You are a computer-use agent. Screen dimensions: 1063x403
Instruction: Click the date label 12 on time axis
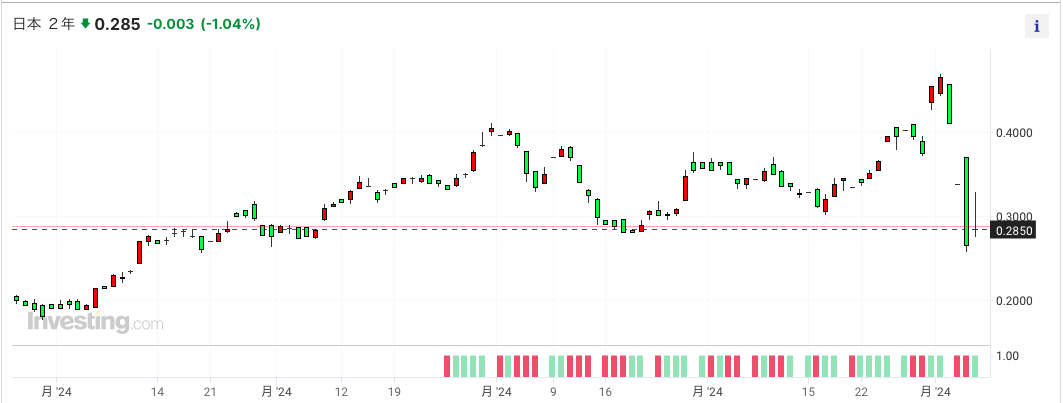[341, 392]
